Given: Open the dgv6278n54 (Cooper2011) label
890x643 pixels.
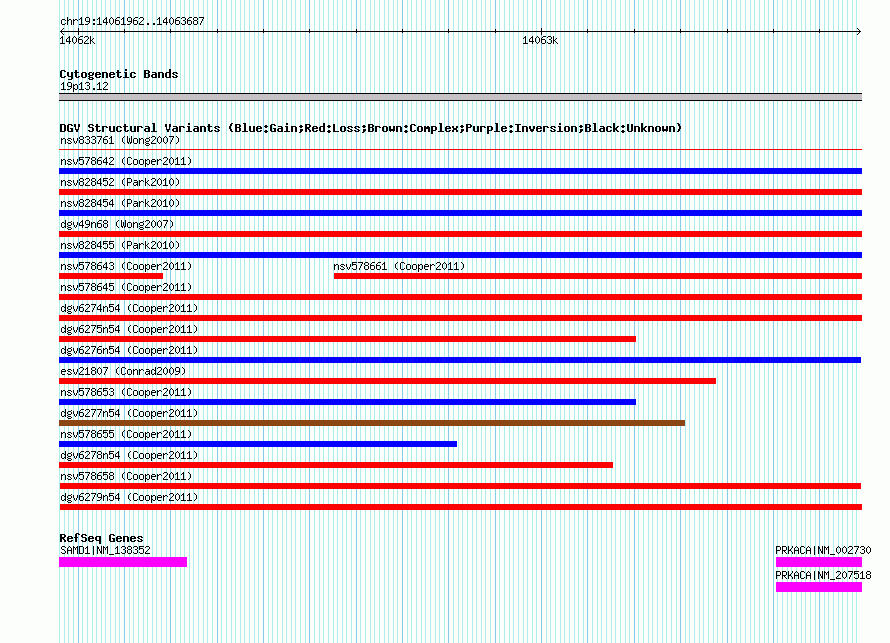Looking at the screenshot, I should pyautogui.click(x=129, y=455).
